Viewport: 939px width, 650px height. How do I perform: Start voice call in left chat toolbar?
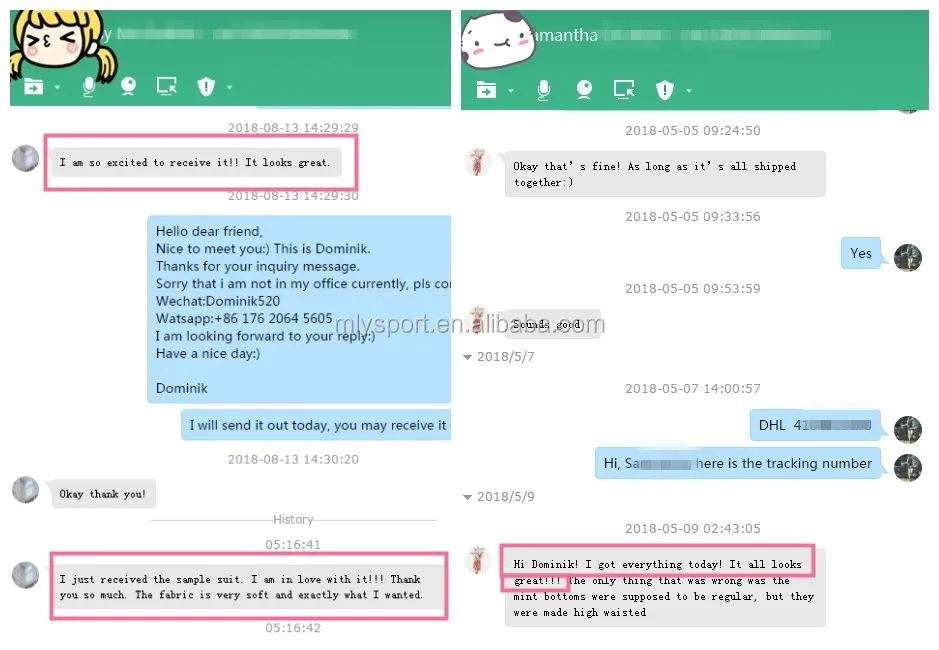(89, 87)
